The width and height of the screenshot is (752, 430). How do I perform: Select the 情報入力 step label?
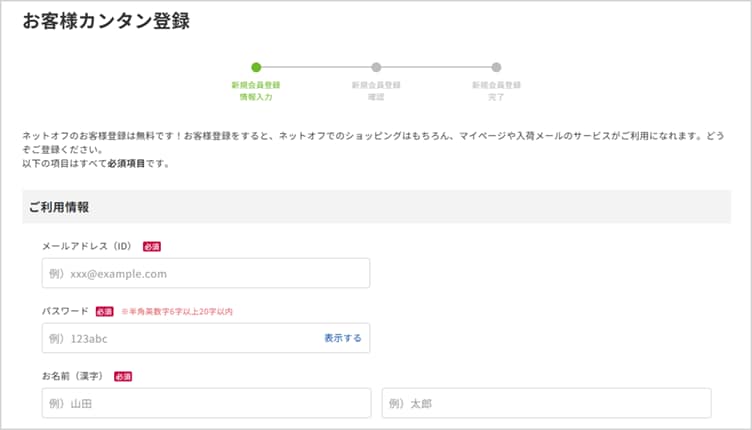[x=256, y=97]
